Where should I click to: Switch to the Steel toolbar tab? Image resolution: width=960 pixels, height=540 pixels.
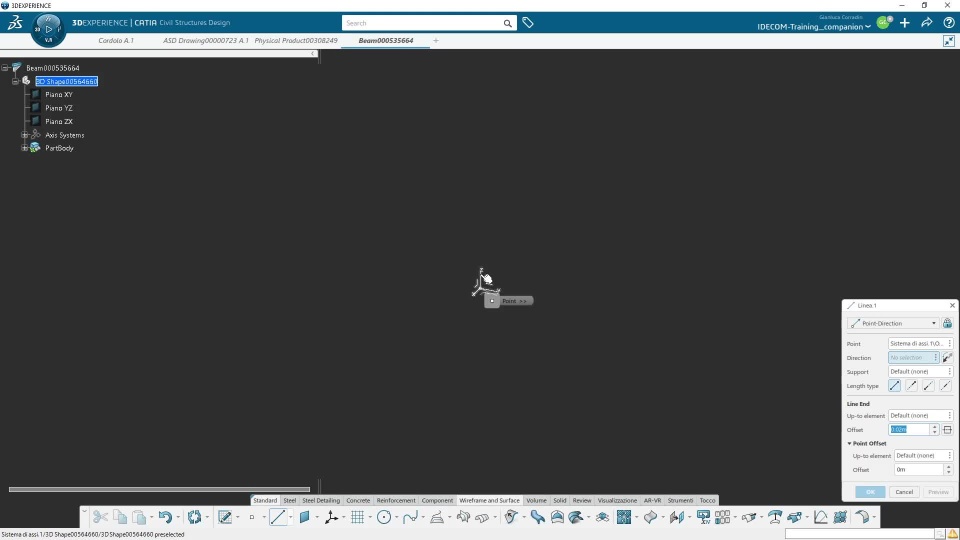290,500
